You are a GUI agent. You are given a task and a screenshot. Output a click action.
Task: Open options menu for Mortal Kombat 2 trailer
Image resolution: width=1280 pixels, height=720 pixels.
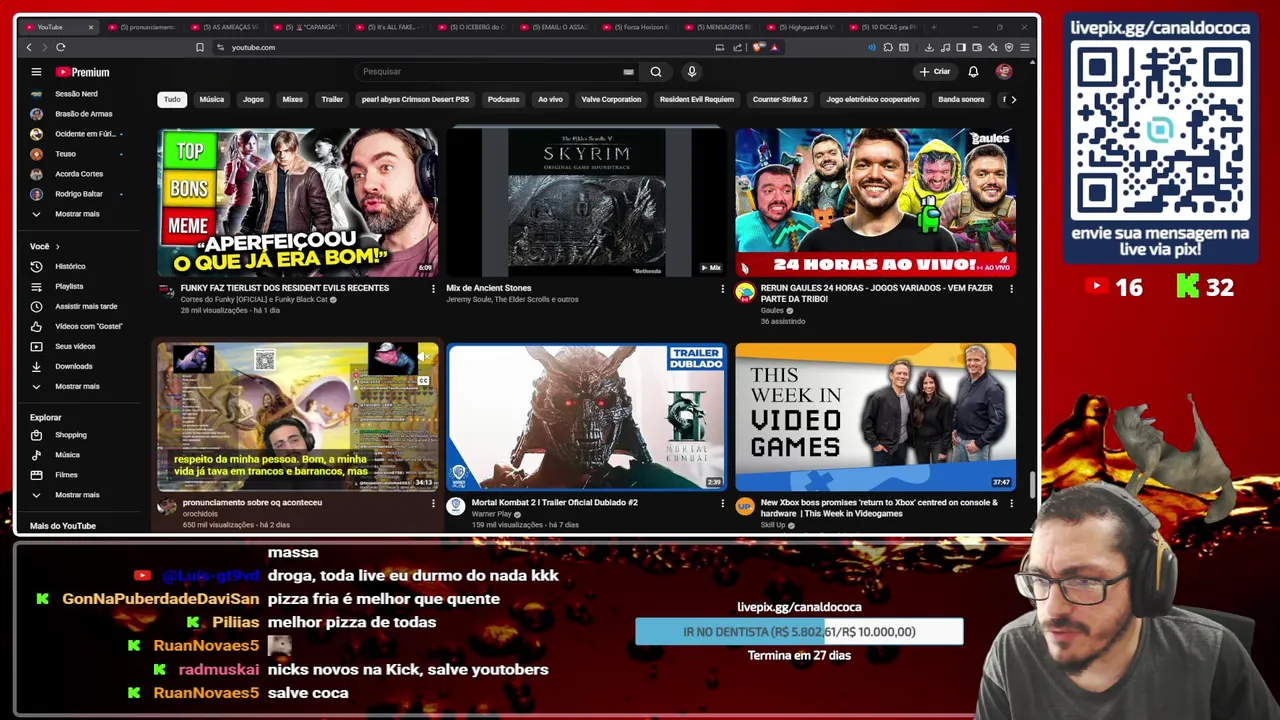click(x=722, y=504)
